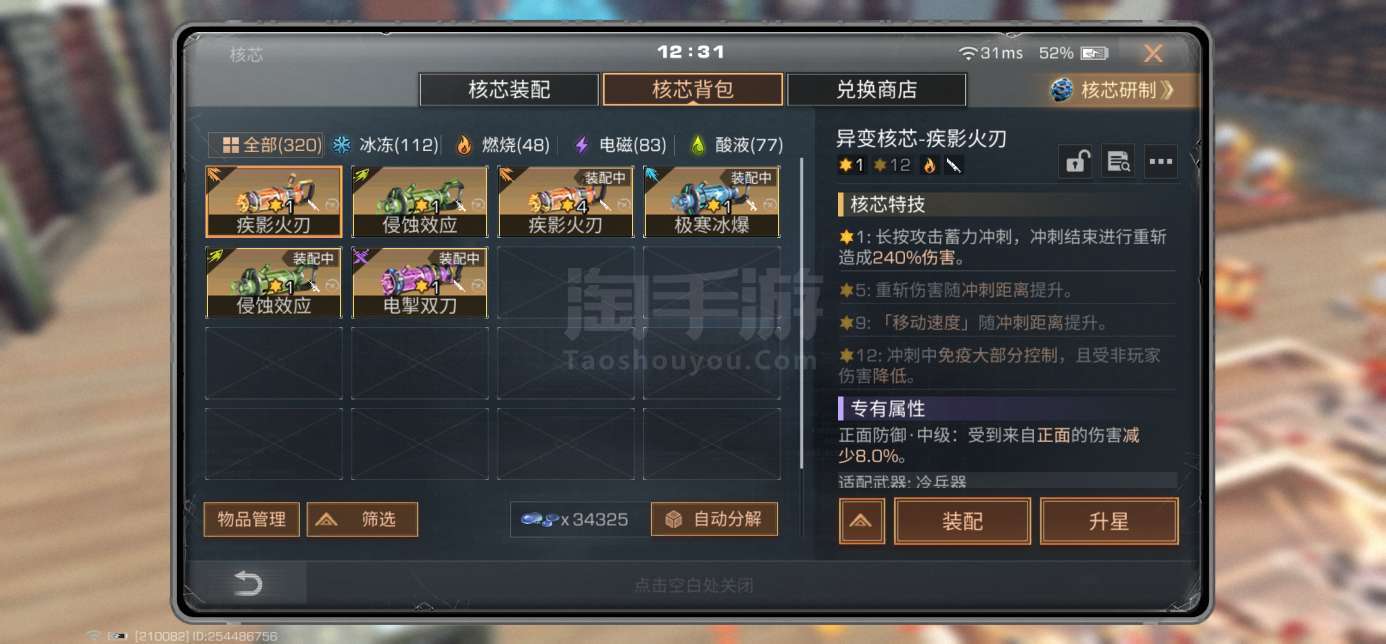Open 物品管理 item management

pos(252,519)
